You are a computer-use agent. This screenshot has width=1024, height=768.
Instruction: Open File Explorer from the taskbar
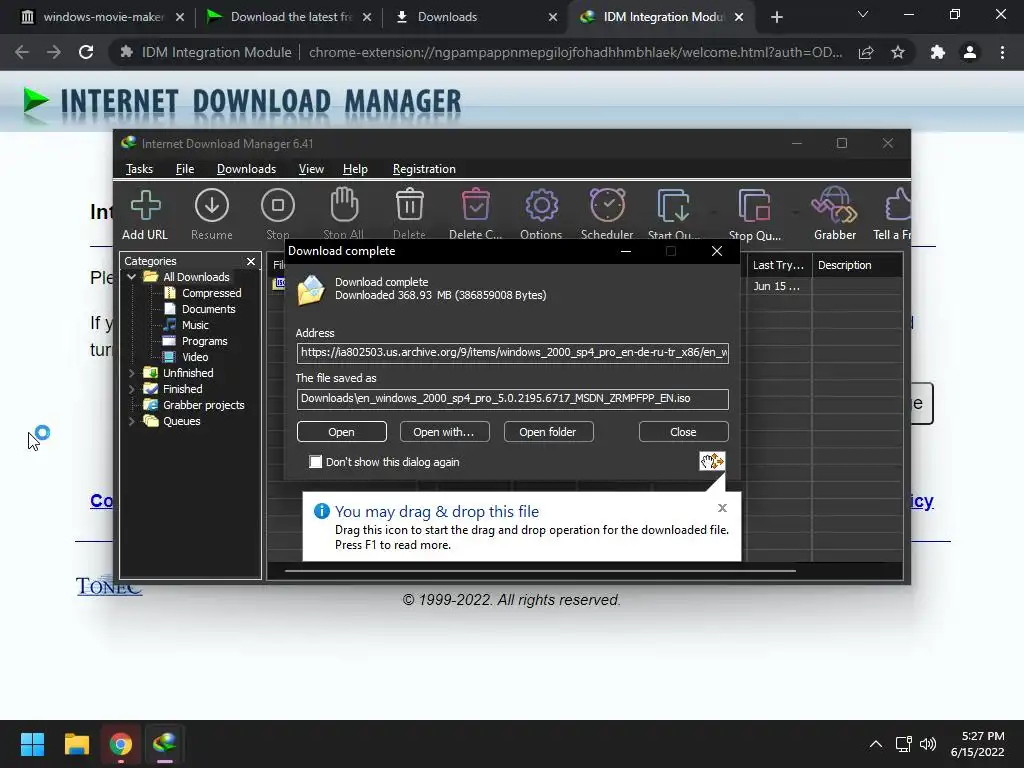click(76, 744)
